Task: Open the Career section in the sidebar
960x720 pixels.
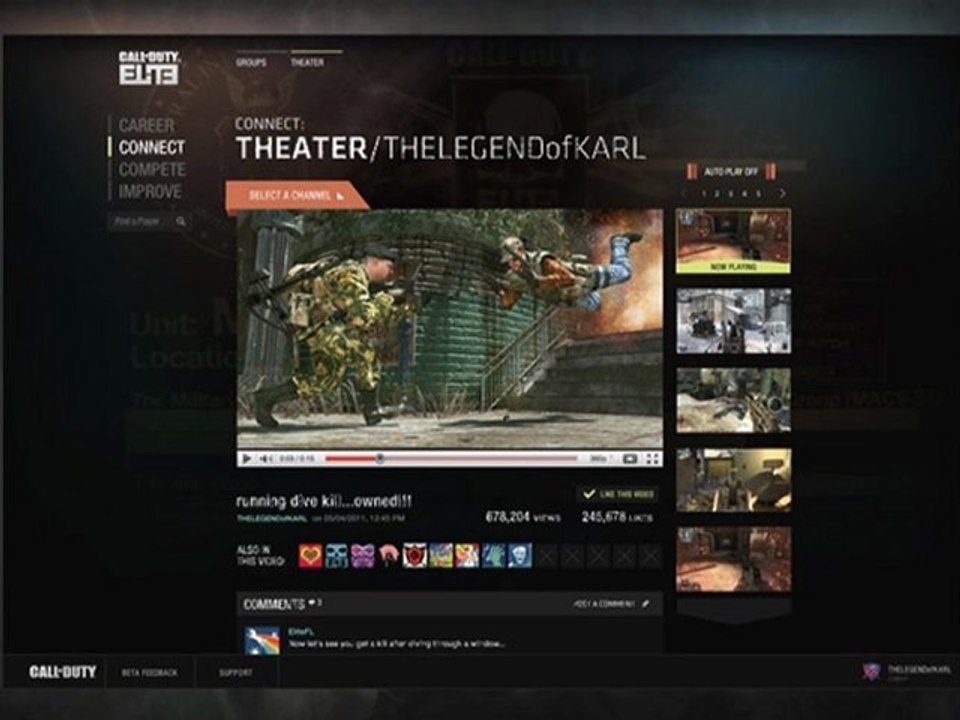Action: 146,126
